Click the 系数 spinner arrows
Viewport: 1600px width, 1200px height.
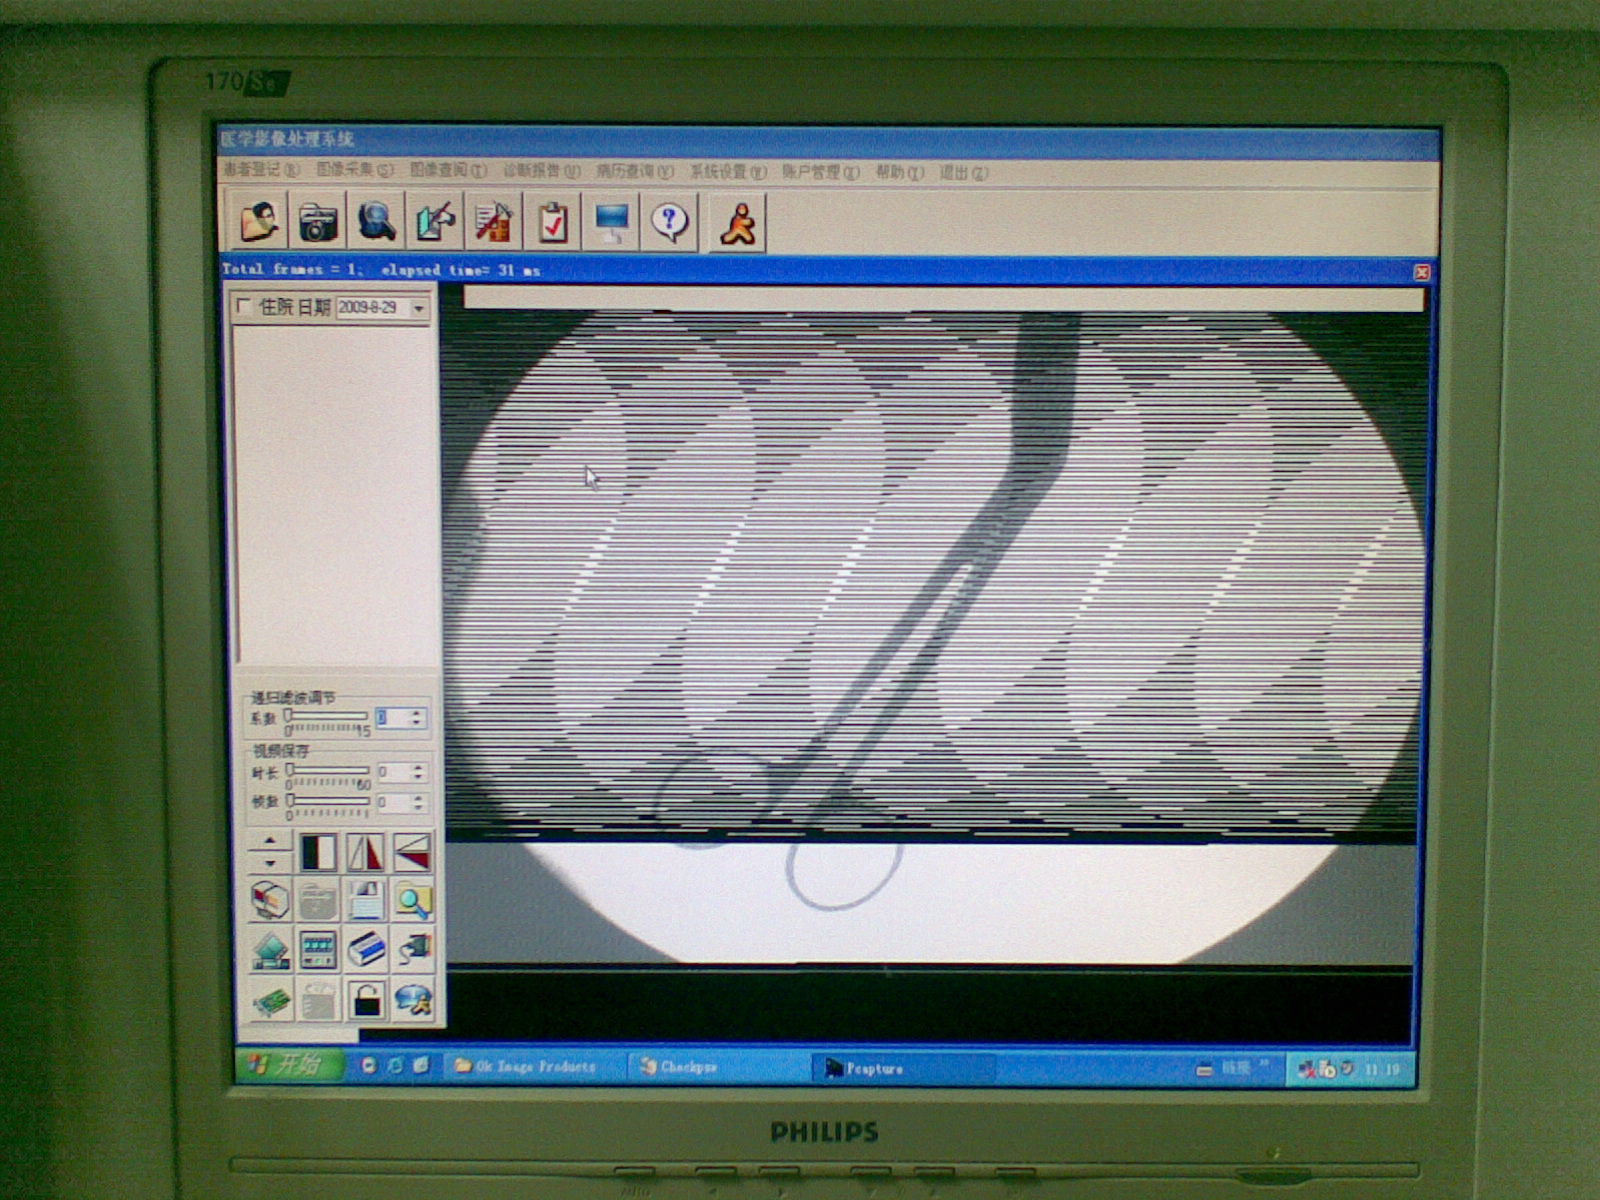point(417,718)
